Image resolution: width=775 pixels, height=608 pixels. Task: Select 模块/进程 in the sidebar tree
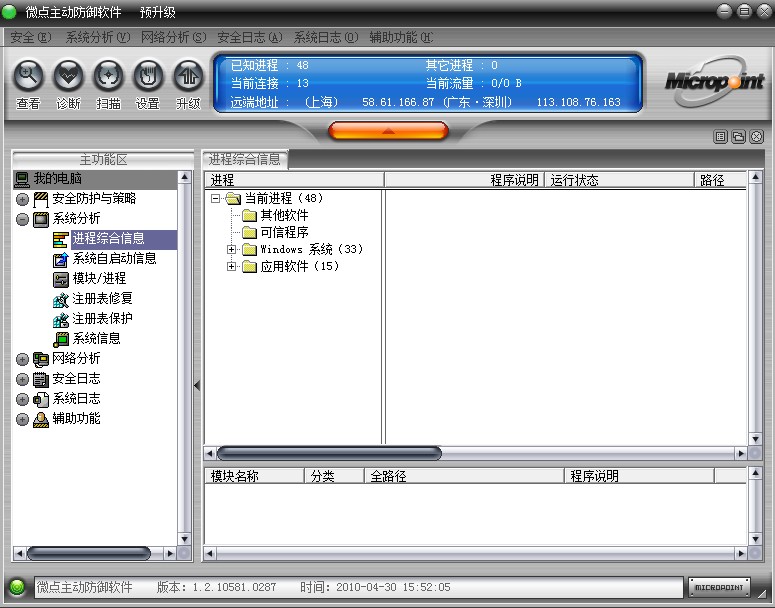coord(99,279)
